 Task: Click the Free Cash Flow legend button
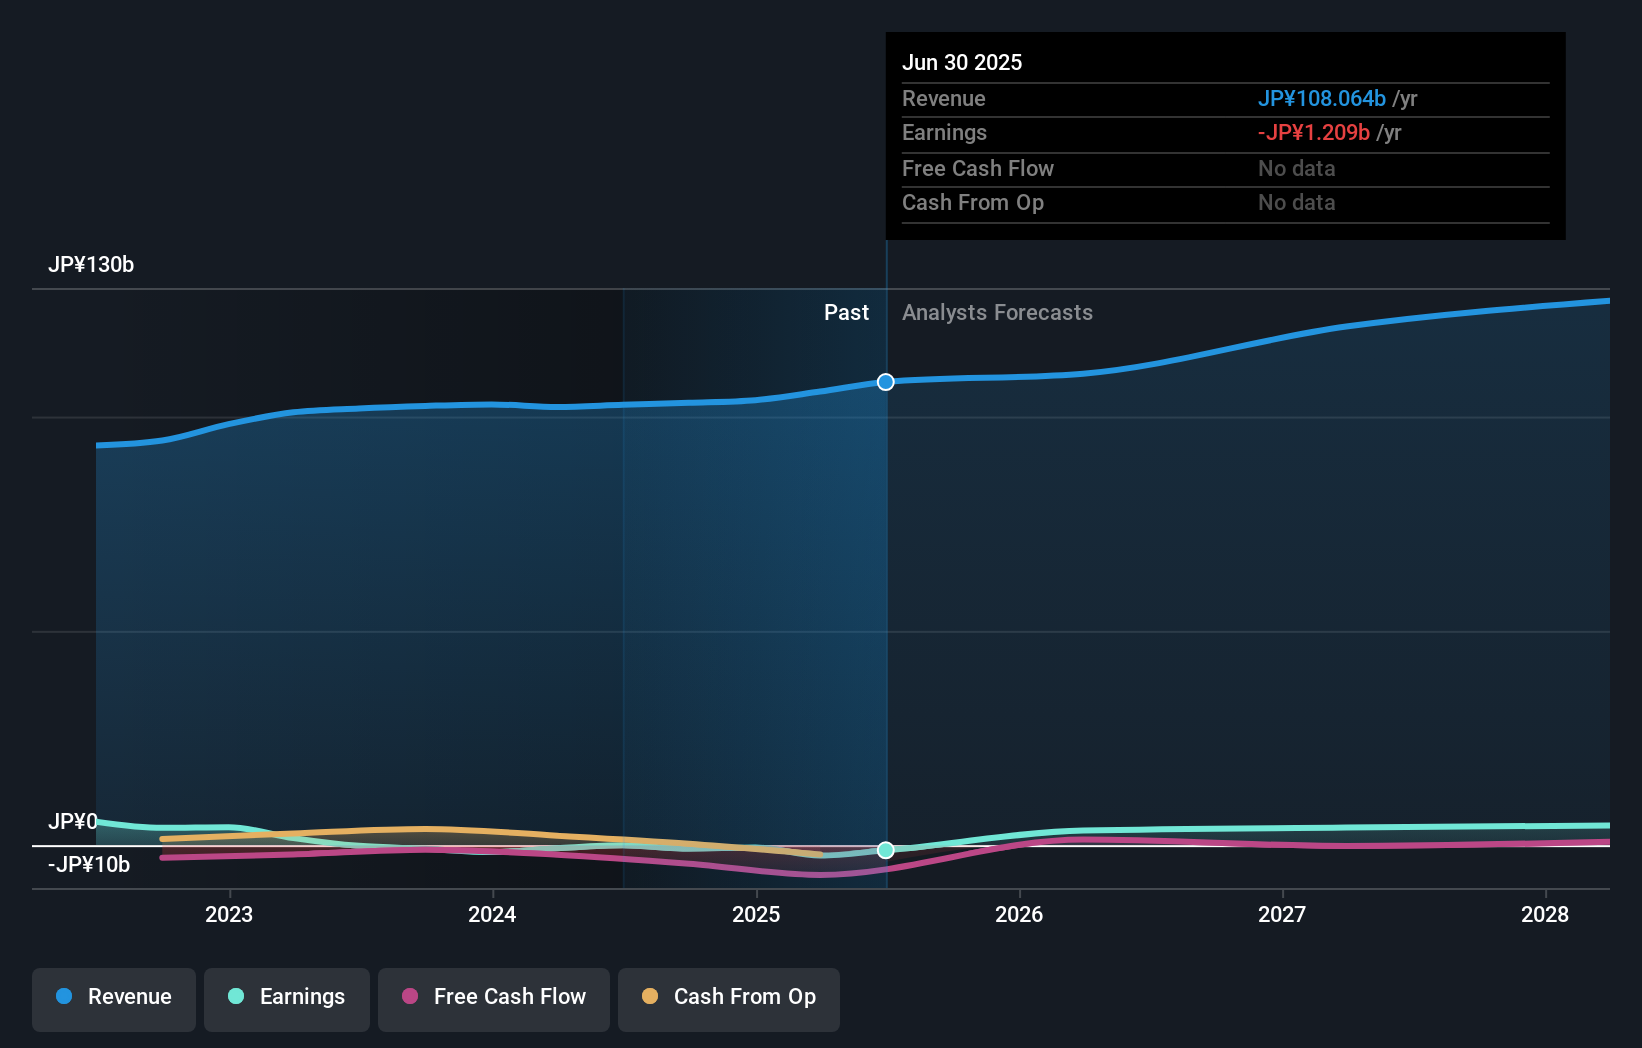click(493, 997)
